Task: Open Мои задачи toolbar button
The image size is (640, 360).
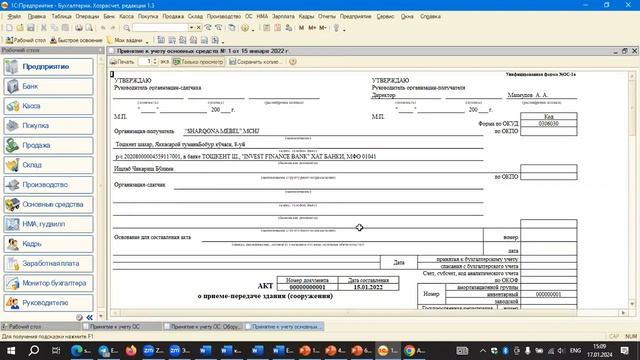Action: pos(125,40)
